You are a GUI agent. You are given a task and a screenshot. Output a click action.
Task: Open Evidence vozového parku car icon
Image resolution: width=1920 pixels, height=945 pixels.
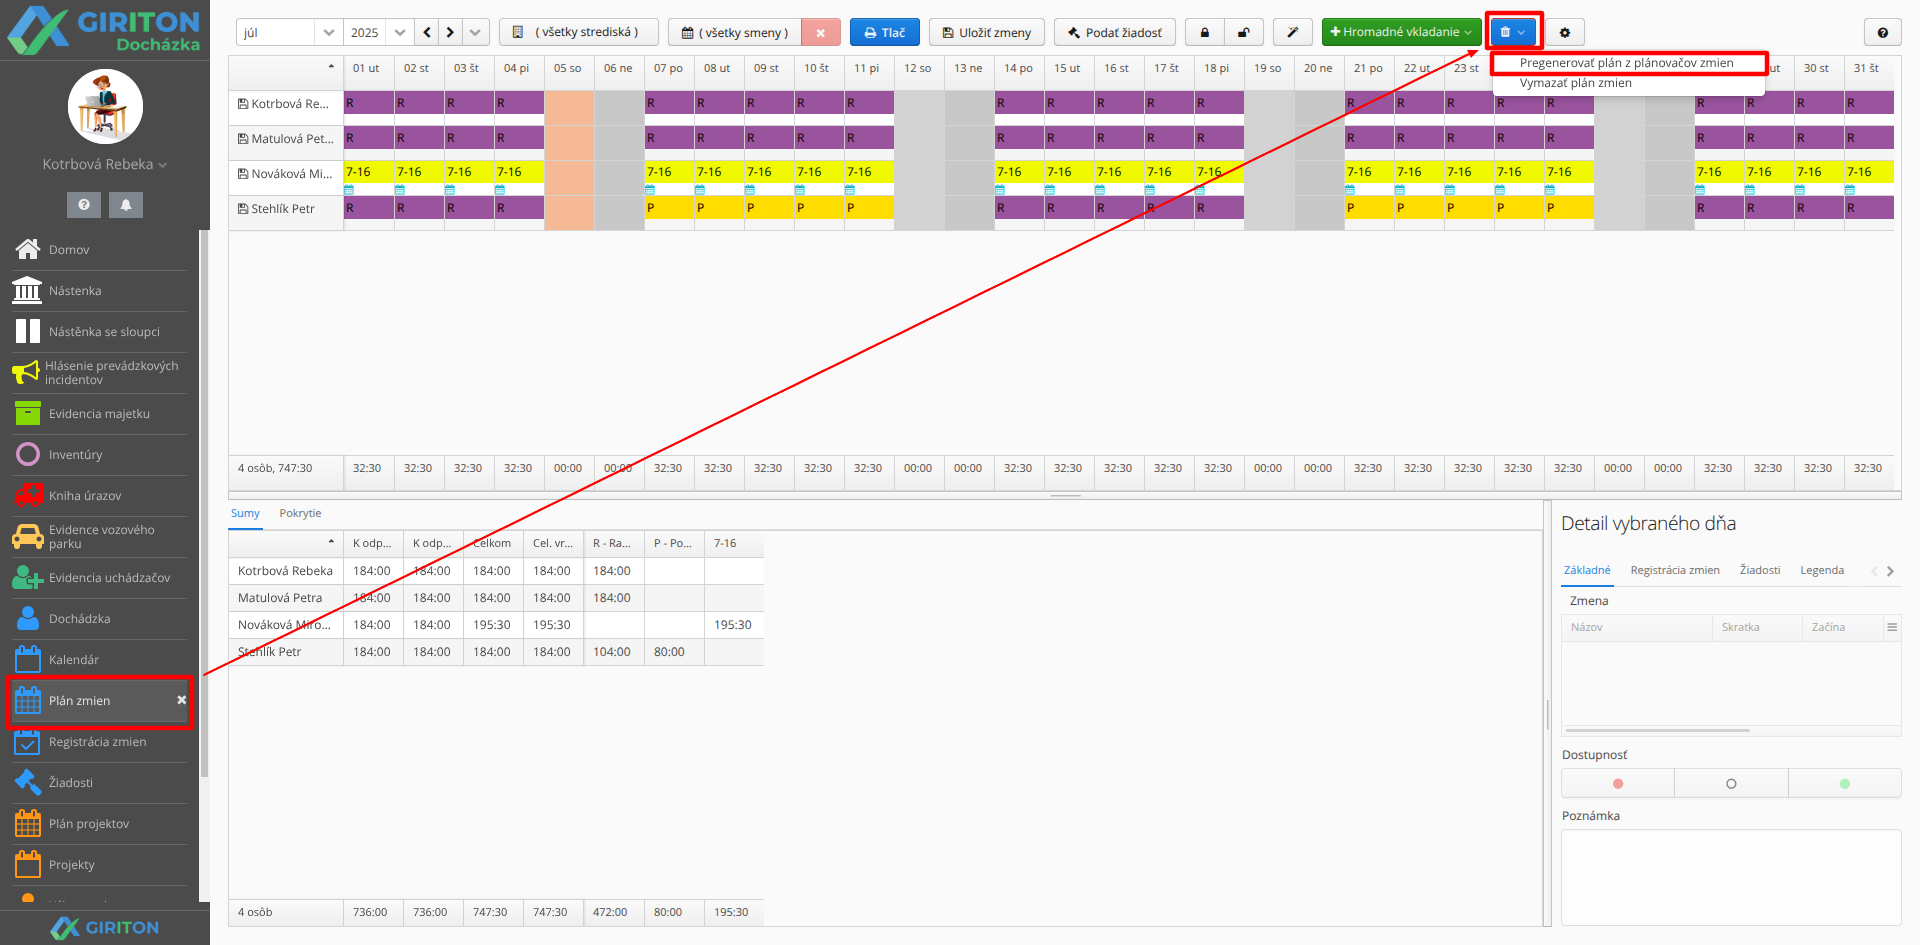point(28,537)
